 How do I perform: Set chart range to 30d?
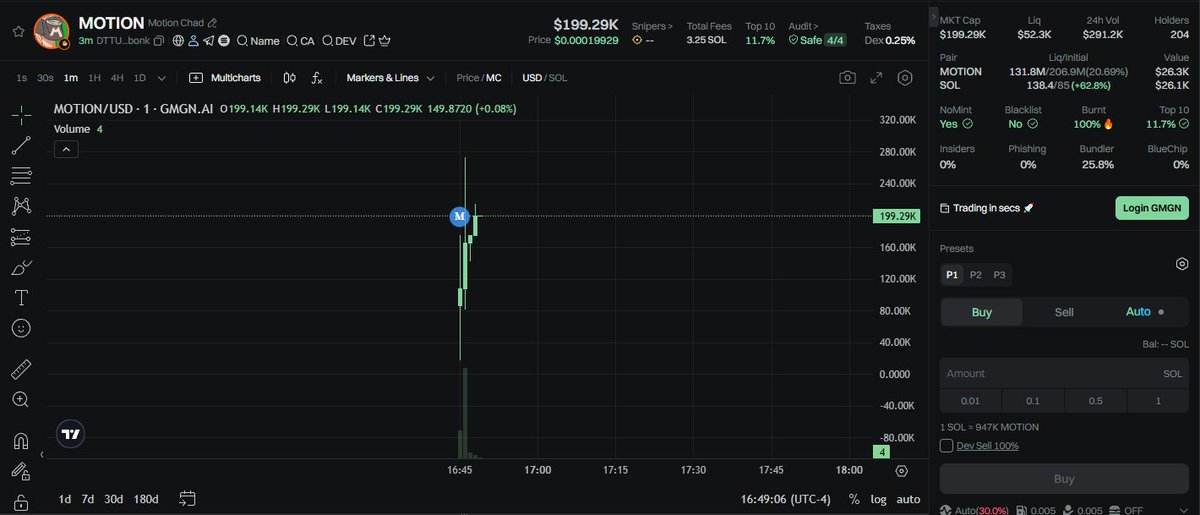point(114,499)
